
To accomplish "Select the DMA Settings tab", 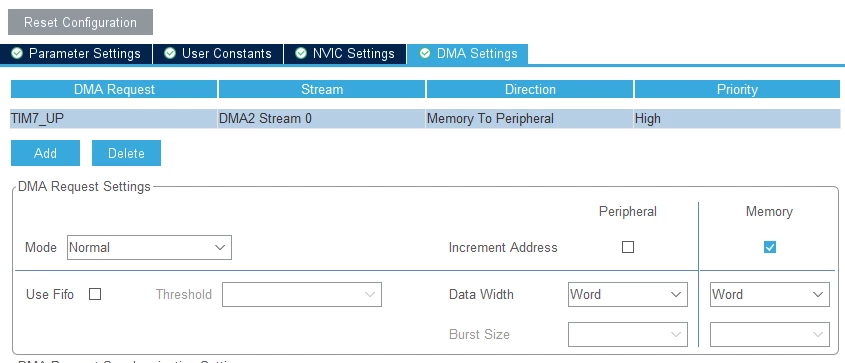I will coord(468,53).
